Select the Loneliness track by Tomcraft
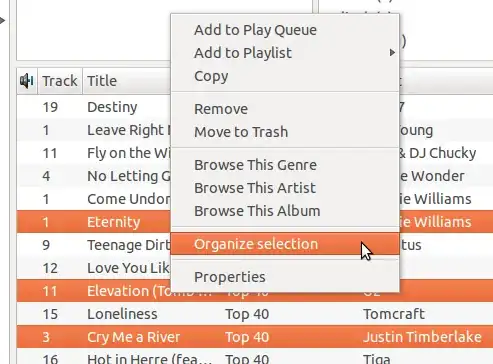 click(255, 314)
